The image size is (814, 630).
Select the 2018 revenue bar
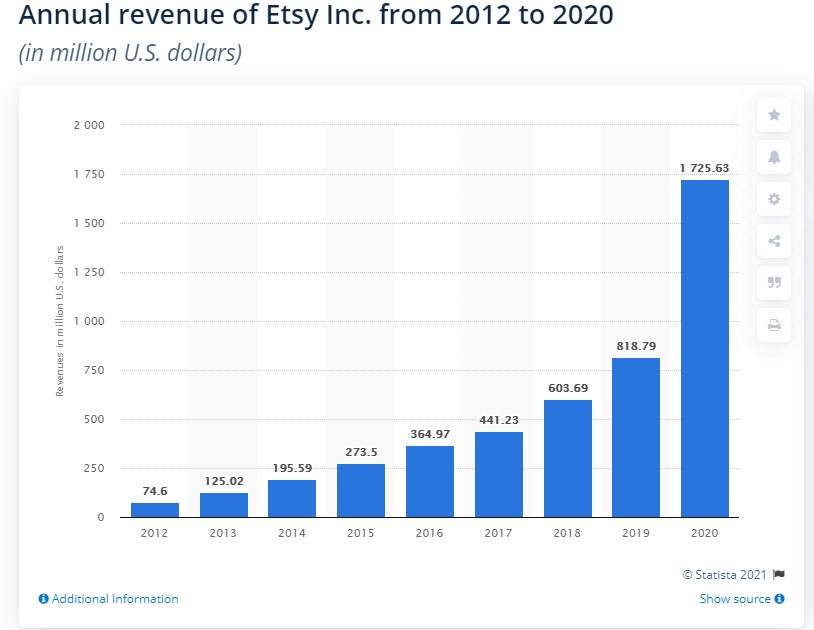click(x=568, y=458)
